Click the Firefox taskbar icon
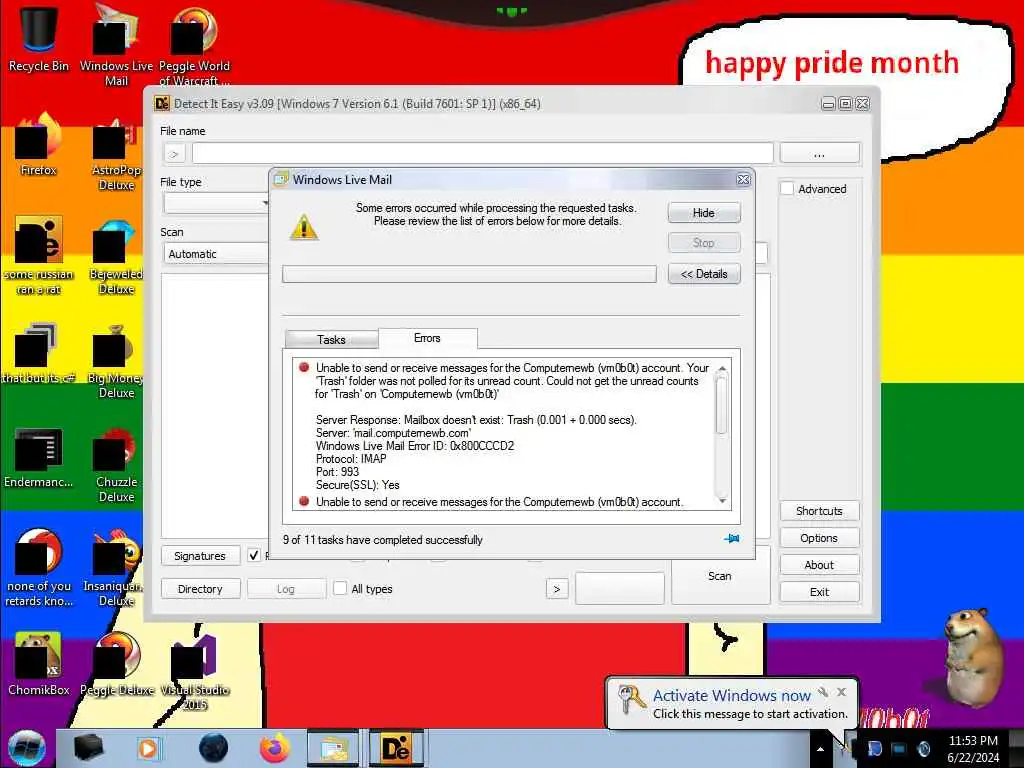This screenshot has width=1024, height=768. pos(275,748)
